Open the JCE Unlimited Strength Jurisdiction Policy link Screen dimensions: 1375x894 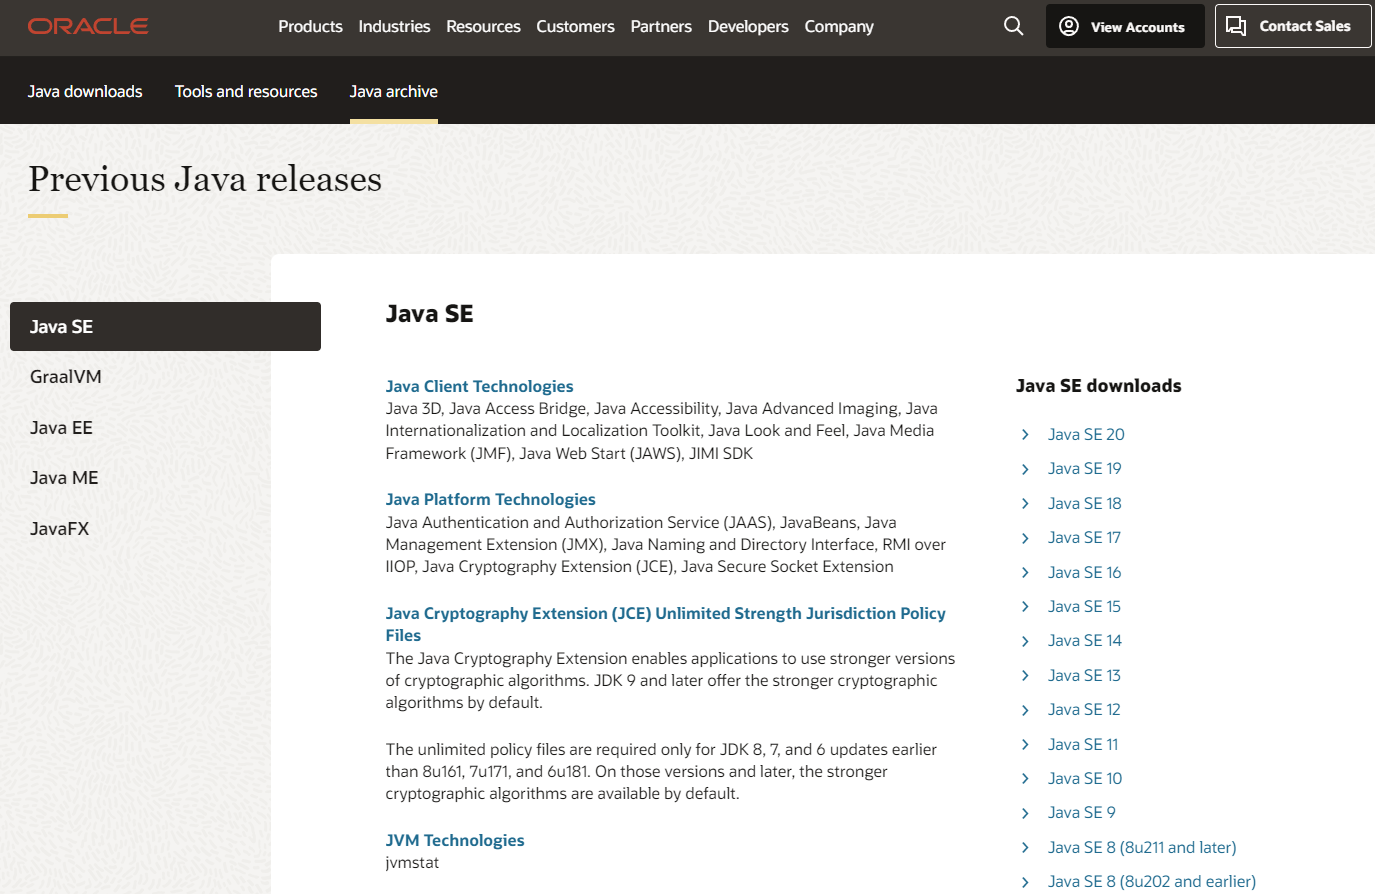665,624
